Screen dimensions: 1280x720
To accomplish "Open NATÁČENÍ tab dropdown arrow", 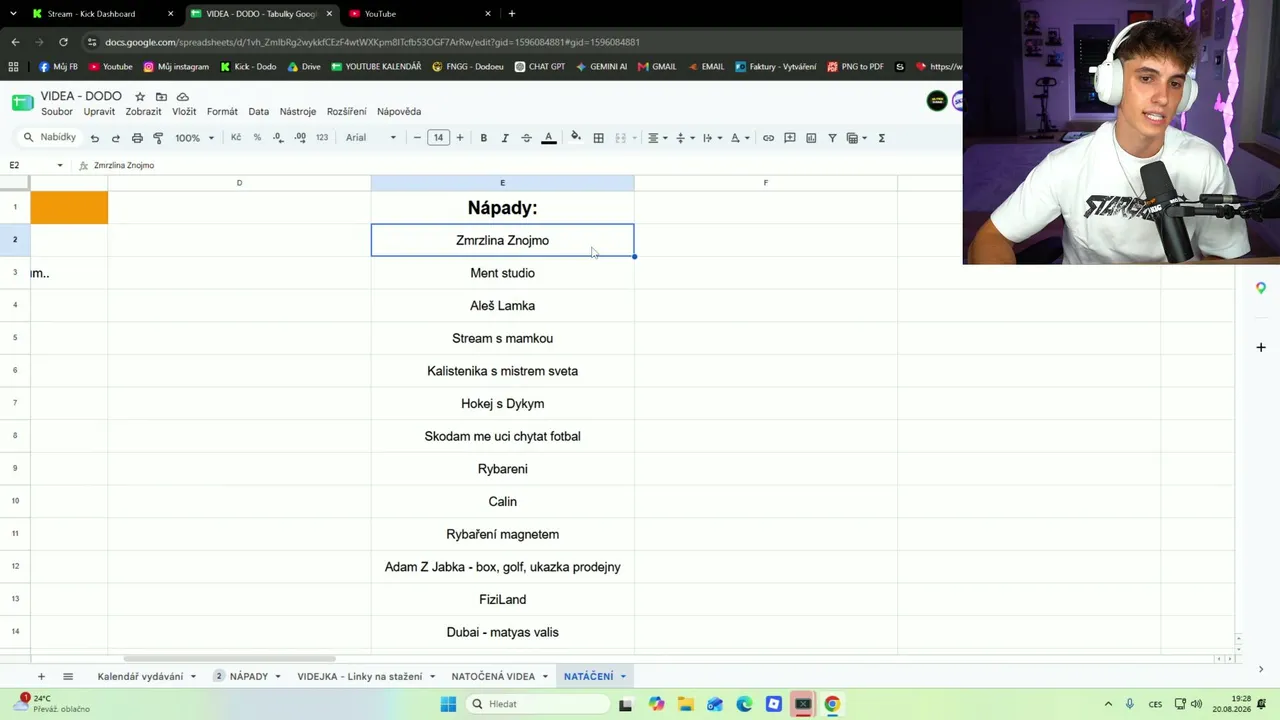I will (623, 677).
